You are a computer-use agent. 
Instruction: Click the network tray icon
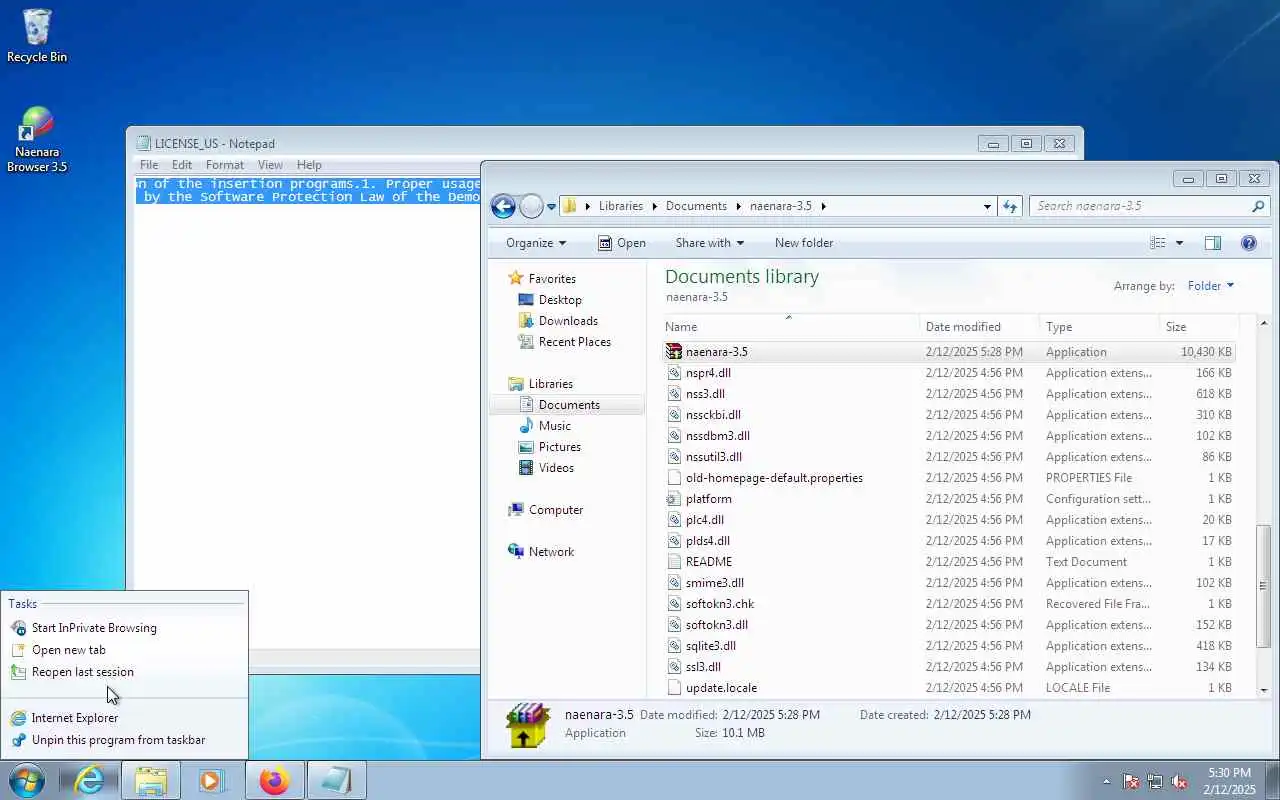pos(1155,781)
